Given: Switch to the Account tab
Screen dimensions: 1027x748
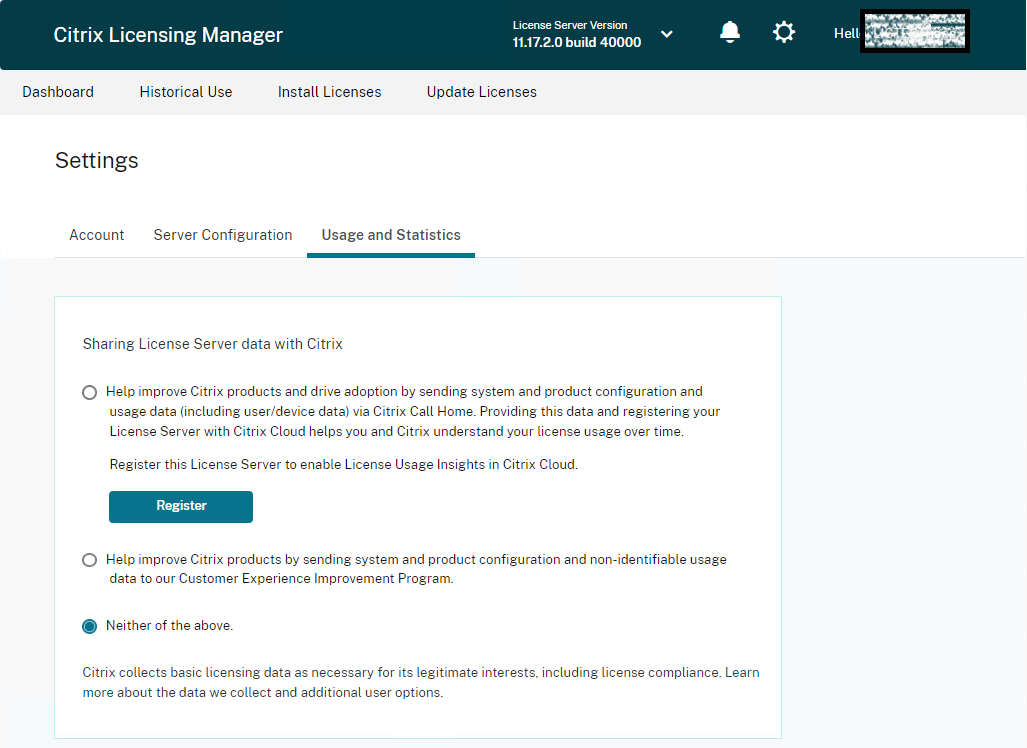Looking at the screenshot, I should pyautogui.click(x=97, y=235).
